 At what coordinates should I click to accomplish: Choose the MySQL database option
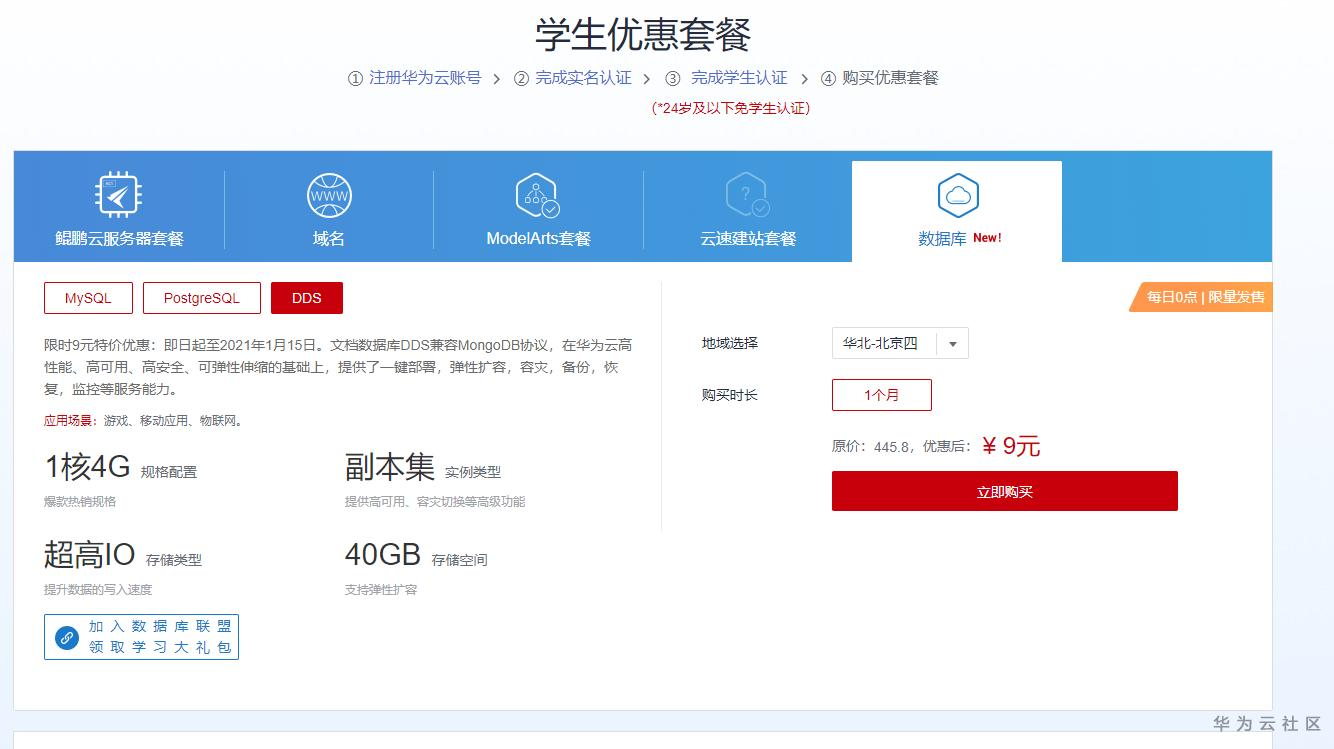click(88, 298)
